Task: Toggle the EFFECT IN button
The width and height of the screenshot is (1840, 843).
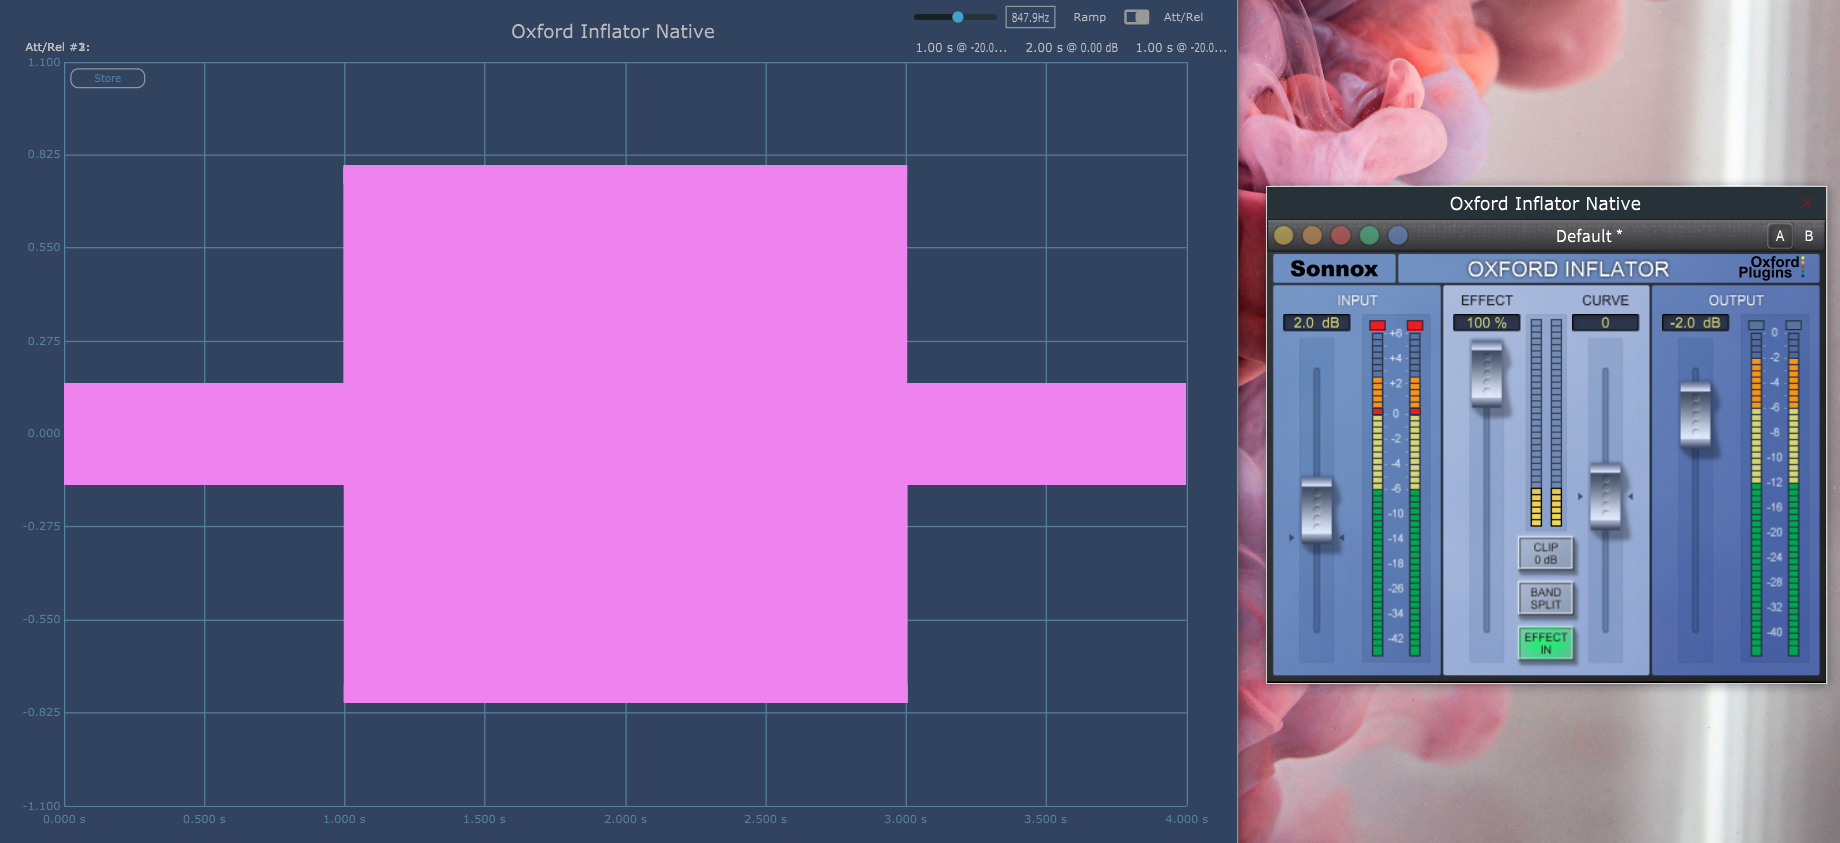Action: (1546, 643)
